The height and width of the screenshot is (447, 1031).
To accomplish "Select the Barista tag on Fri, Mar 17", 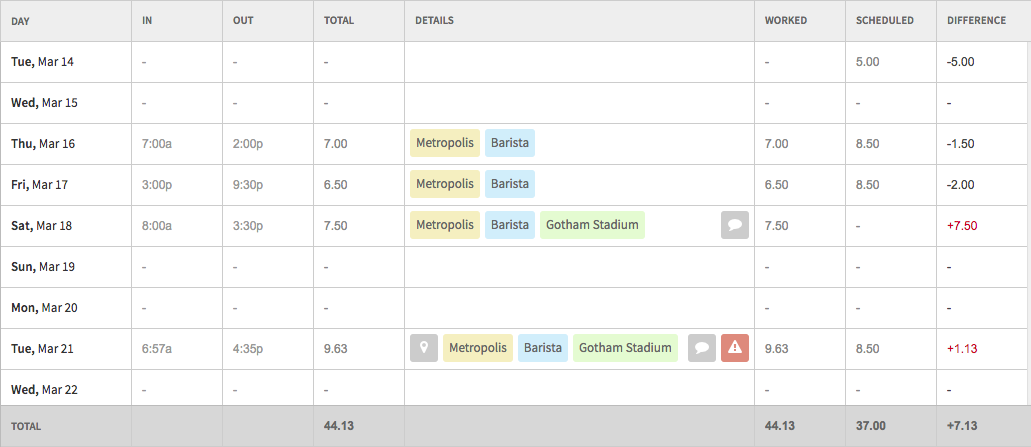I will tap(510, 184).
